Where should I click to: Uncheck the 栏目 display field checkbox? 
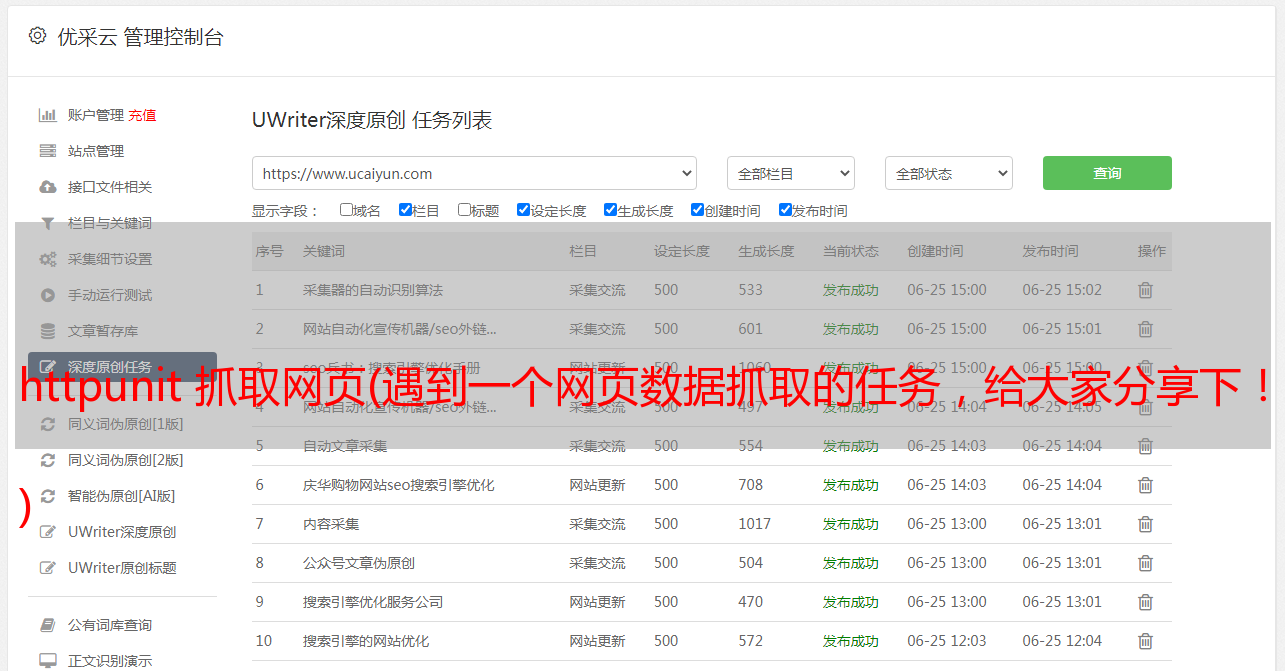(x=405, y=210)
